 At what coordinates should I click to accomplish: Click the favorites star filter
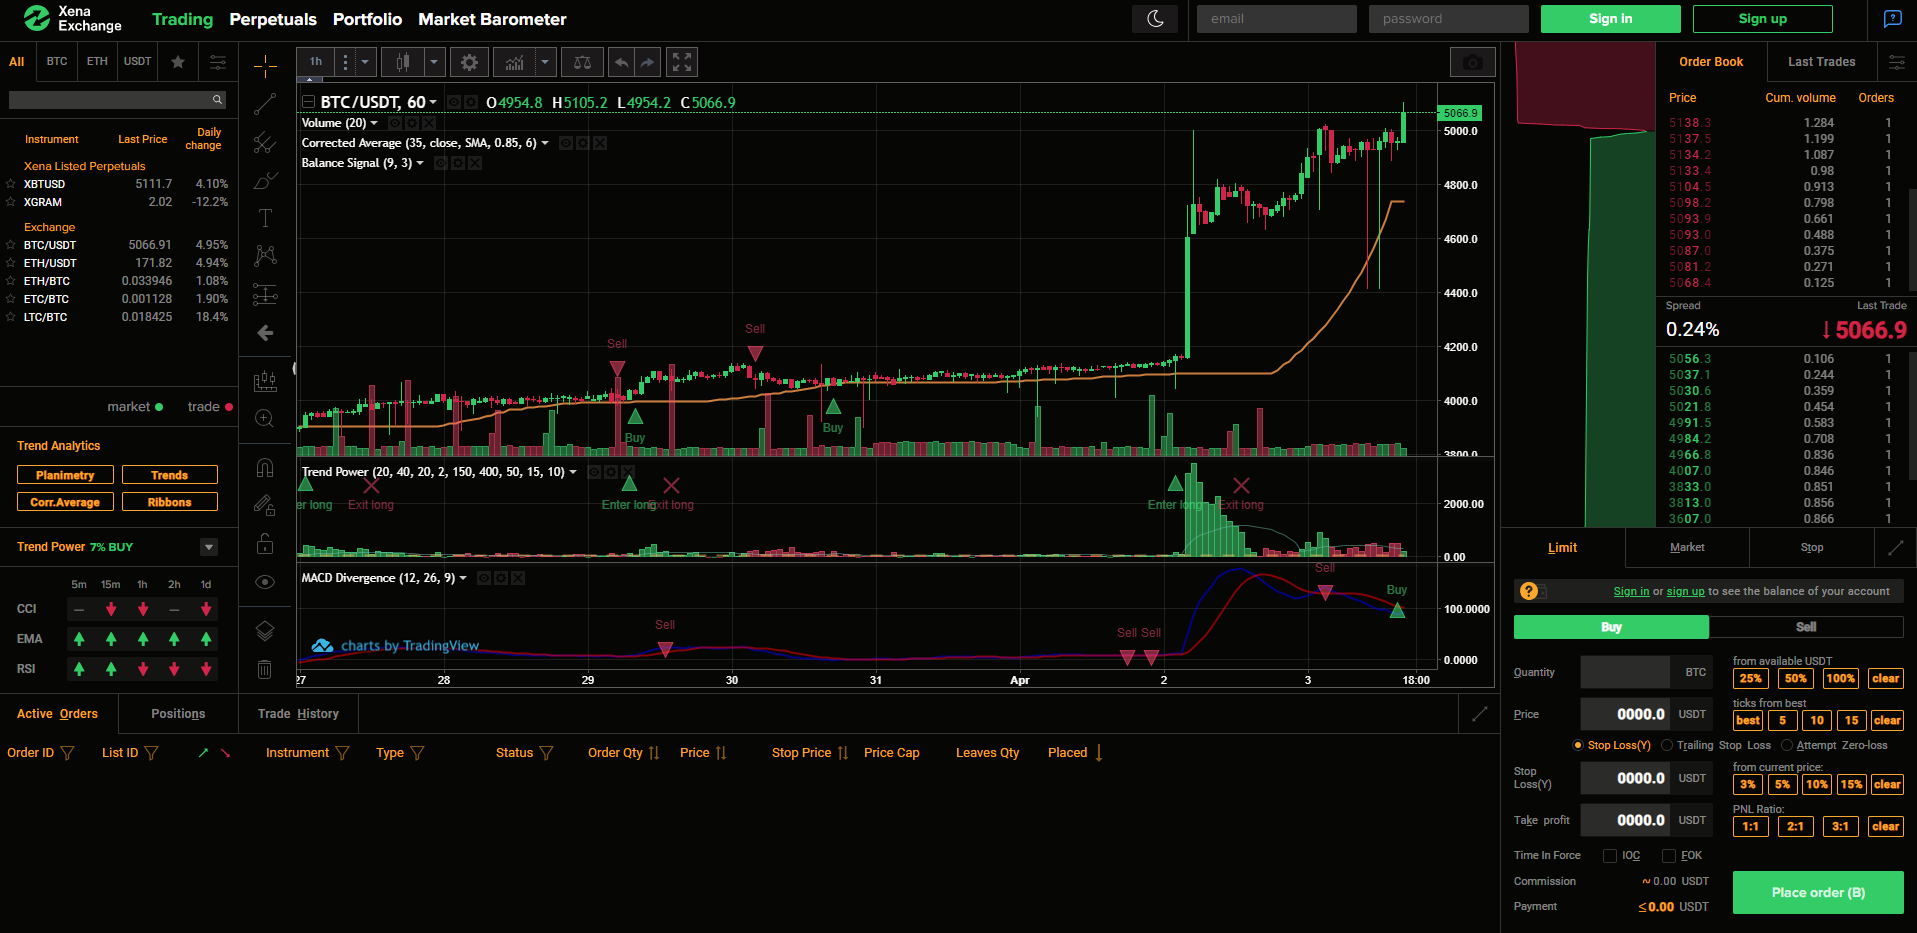178,62
